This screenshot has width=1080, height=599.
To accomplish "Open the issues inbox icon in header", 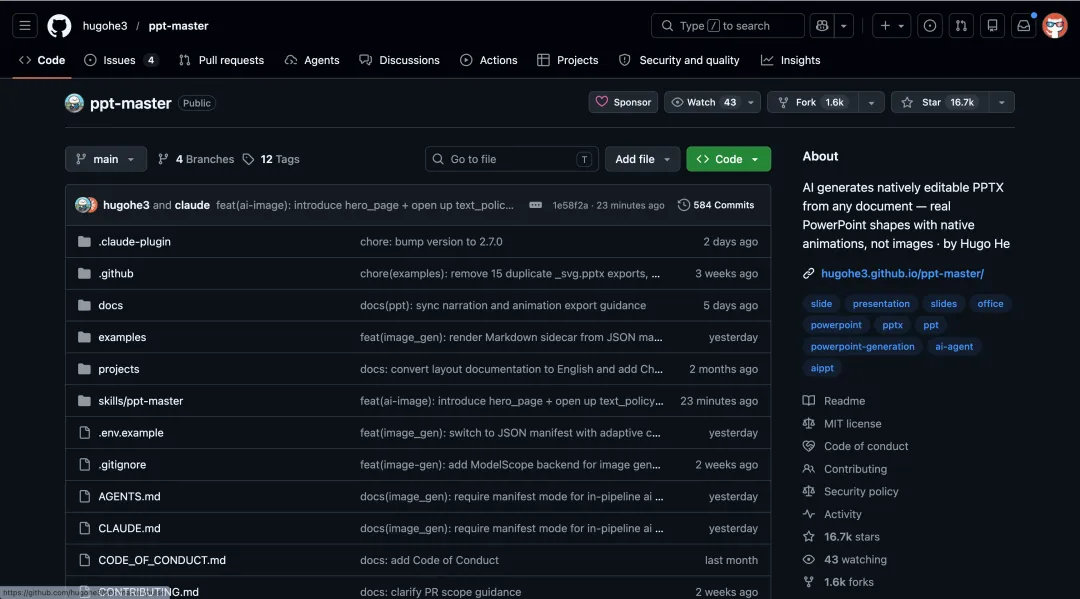I will (x=930, y=25).
